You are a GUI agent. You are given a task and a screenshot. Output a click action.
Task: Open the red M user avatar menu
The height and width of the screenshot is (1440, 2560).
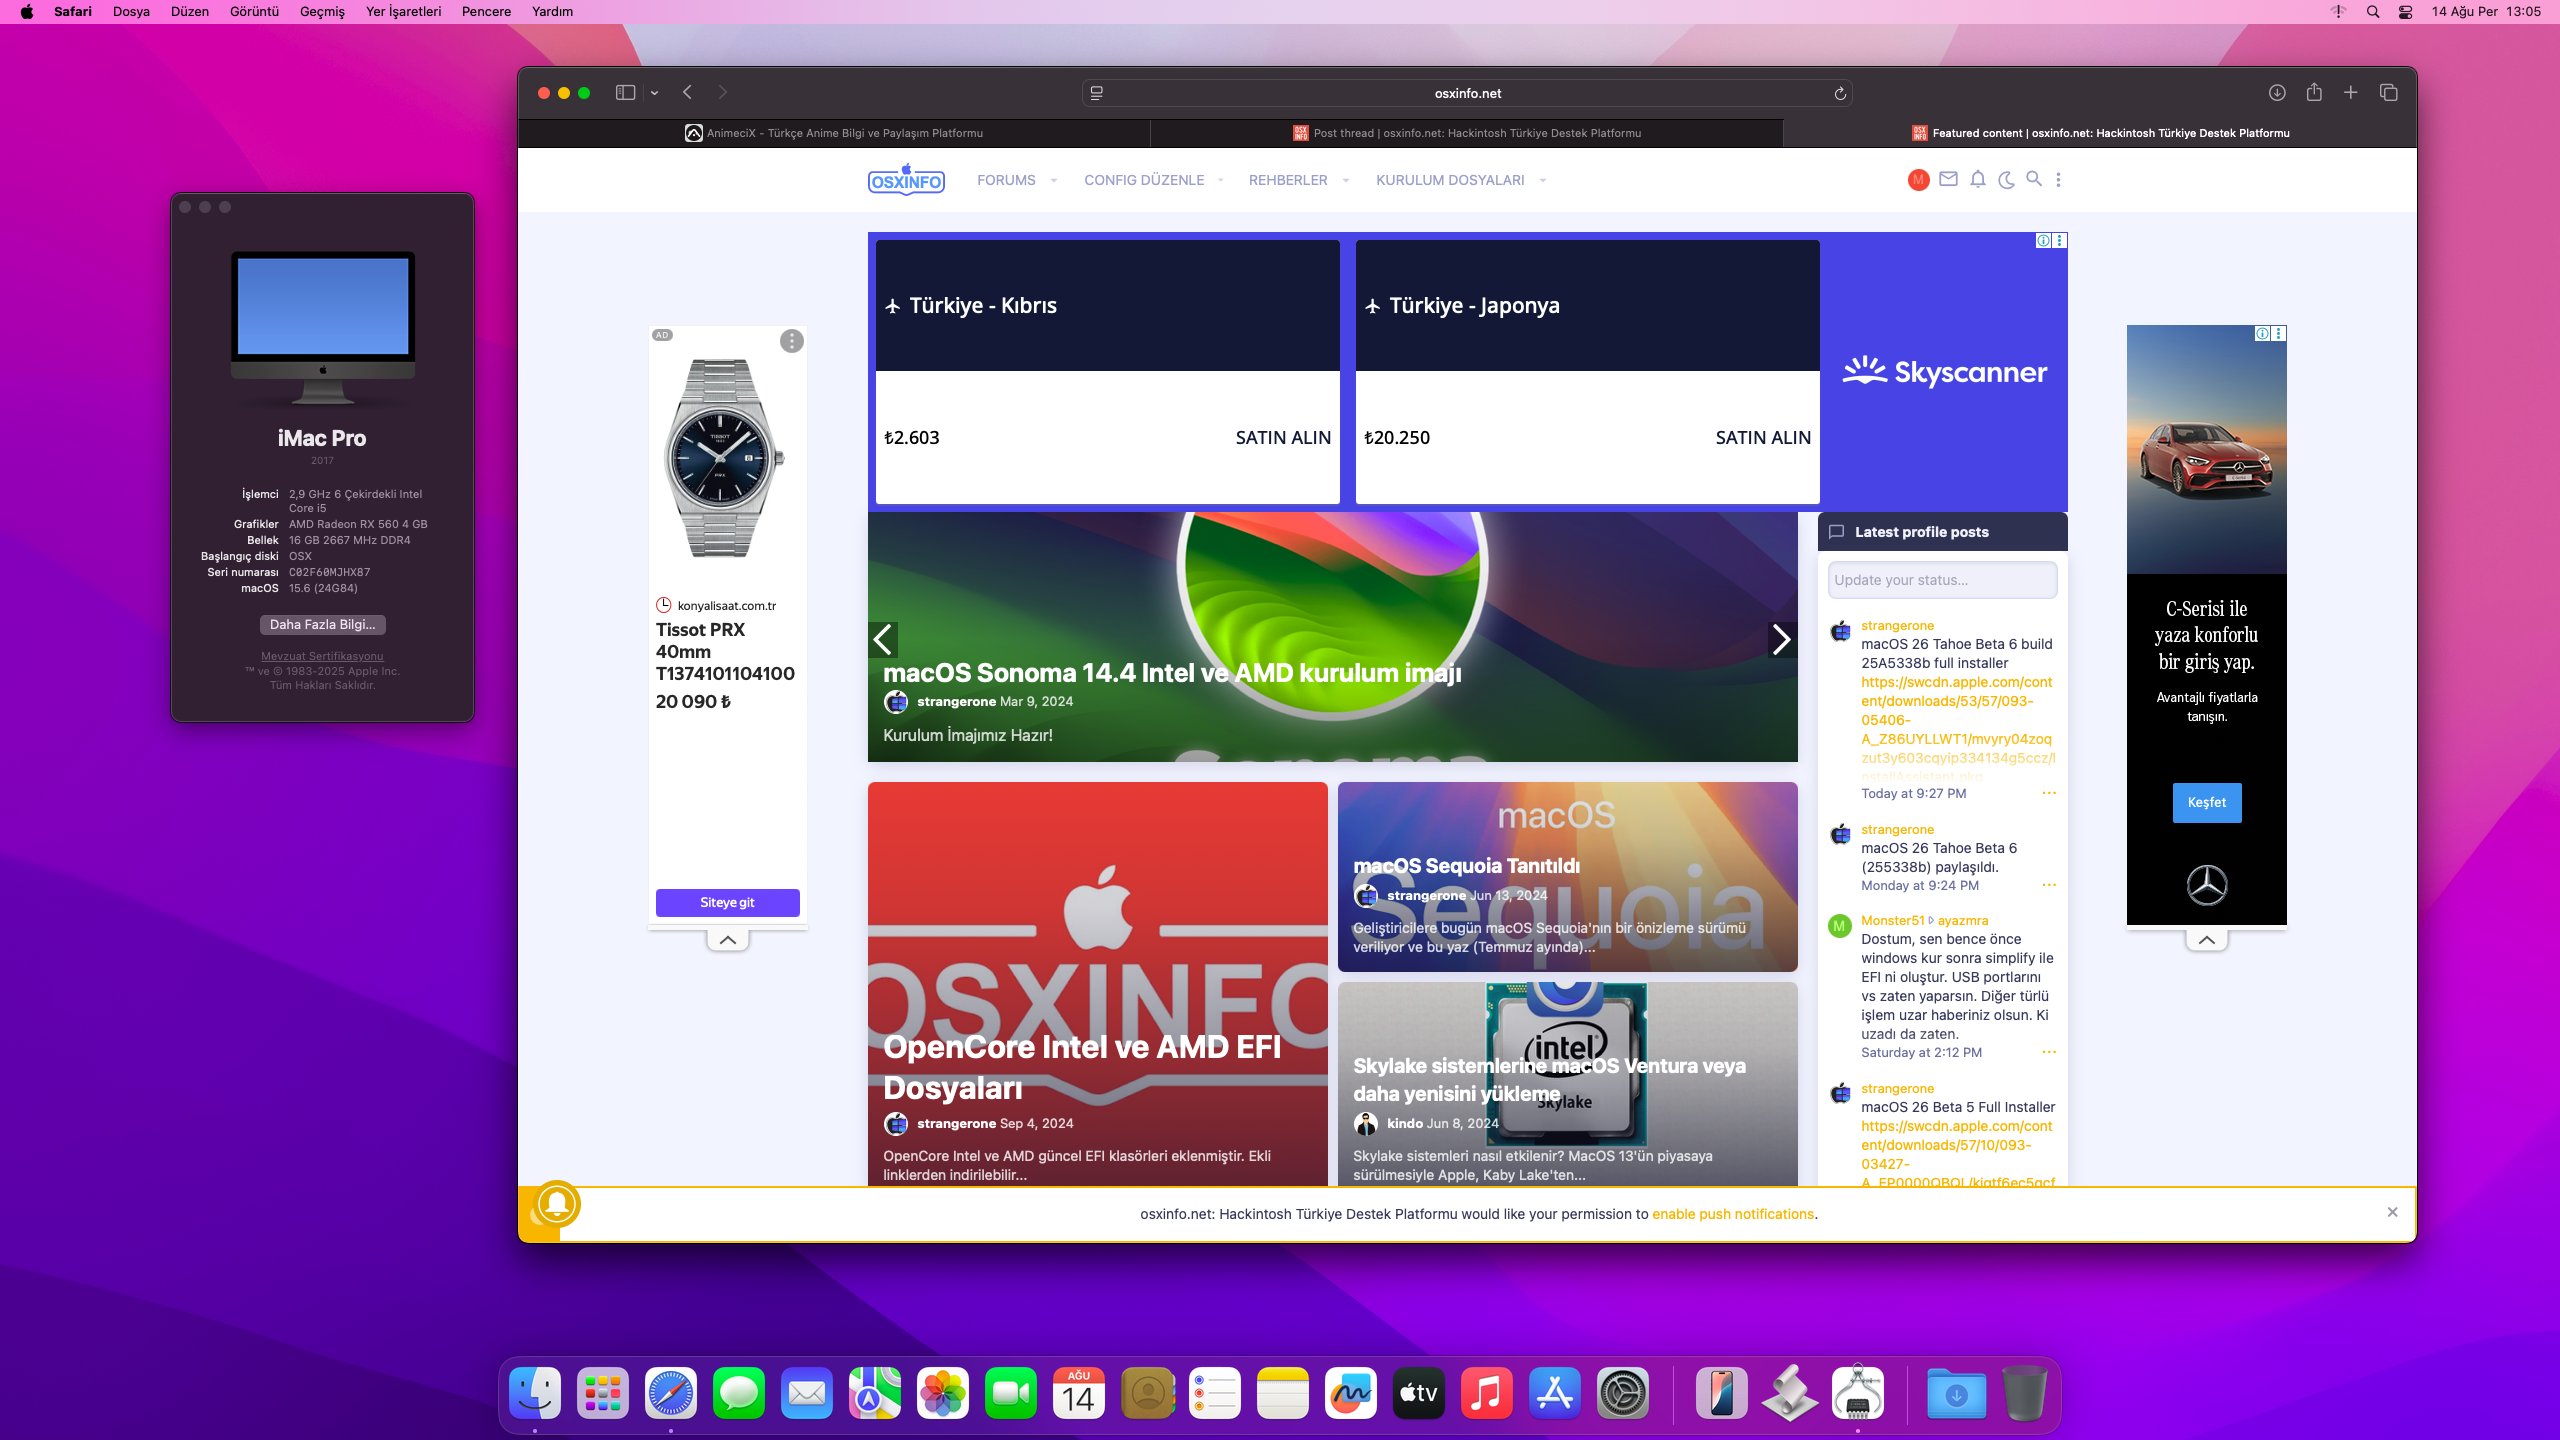(1918, 180)
